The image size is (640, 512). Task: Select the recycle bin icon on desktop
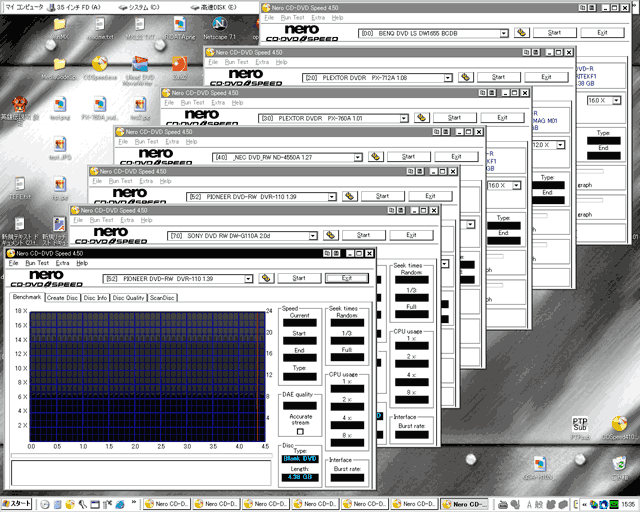point(619,467)
